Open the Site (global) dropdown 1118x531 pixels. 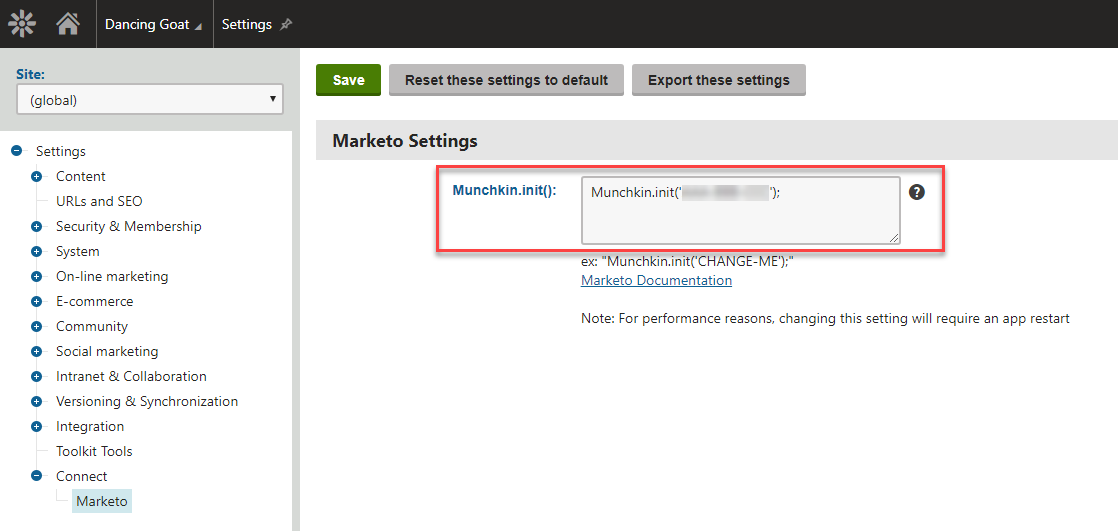(x=150, y=100)
